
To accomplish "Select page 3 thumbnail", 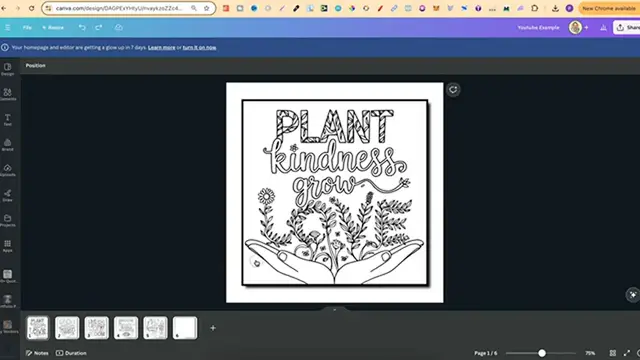I will click(x=96, y=328).
